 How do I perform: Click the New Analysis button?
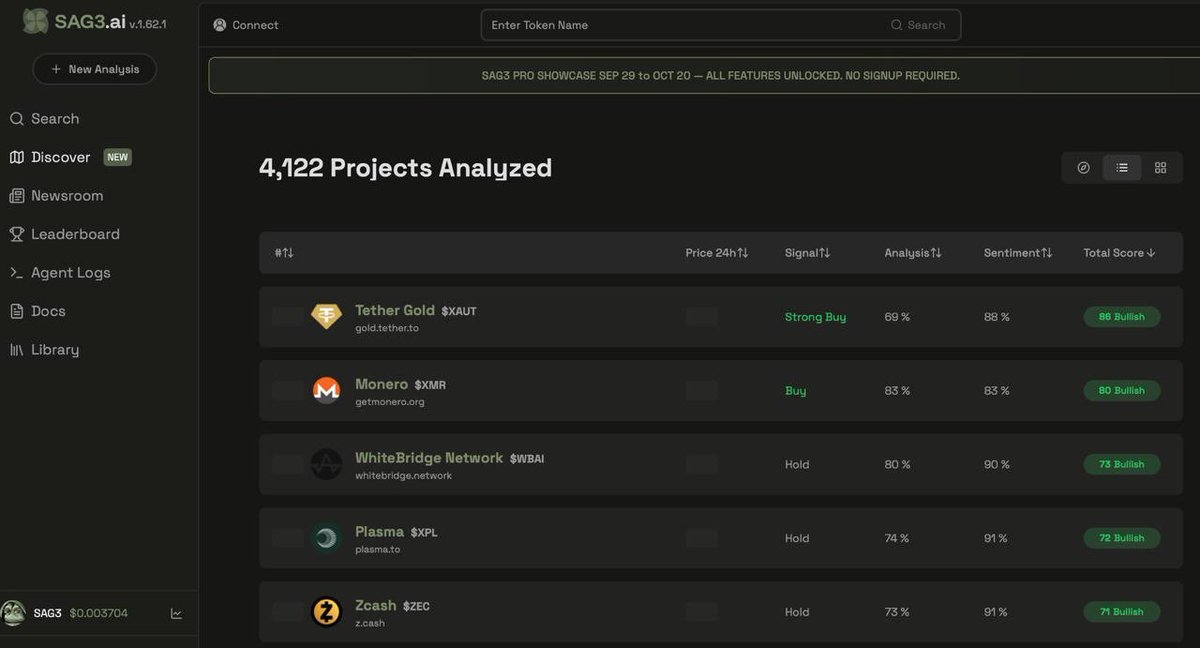(x=95, y=69)
